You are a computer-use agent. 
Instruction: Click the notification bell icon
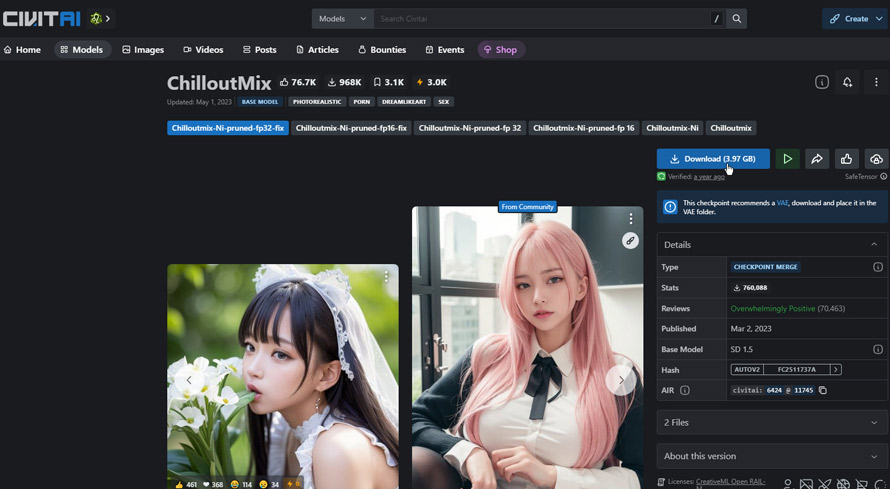coord(847,82)
